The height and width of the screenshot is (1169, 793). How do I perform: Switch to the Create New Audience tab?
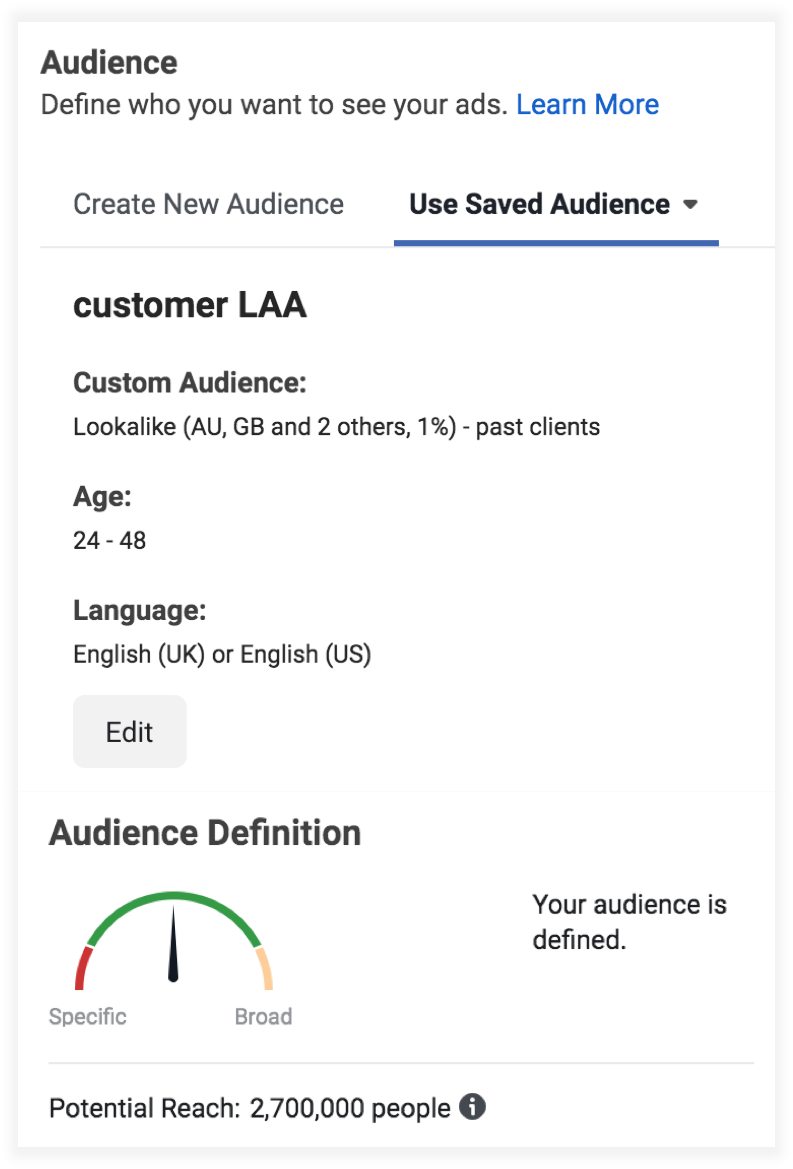coord(208,204)
